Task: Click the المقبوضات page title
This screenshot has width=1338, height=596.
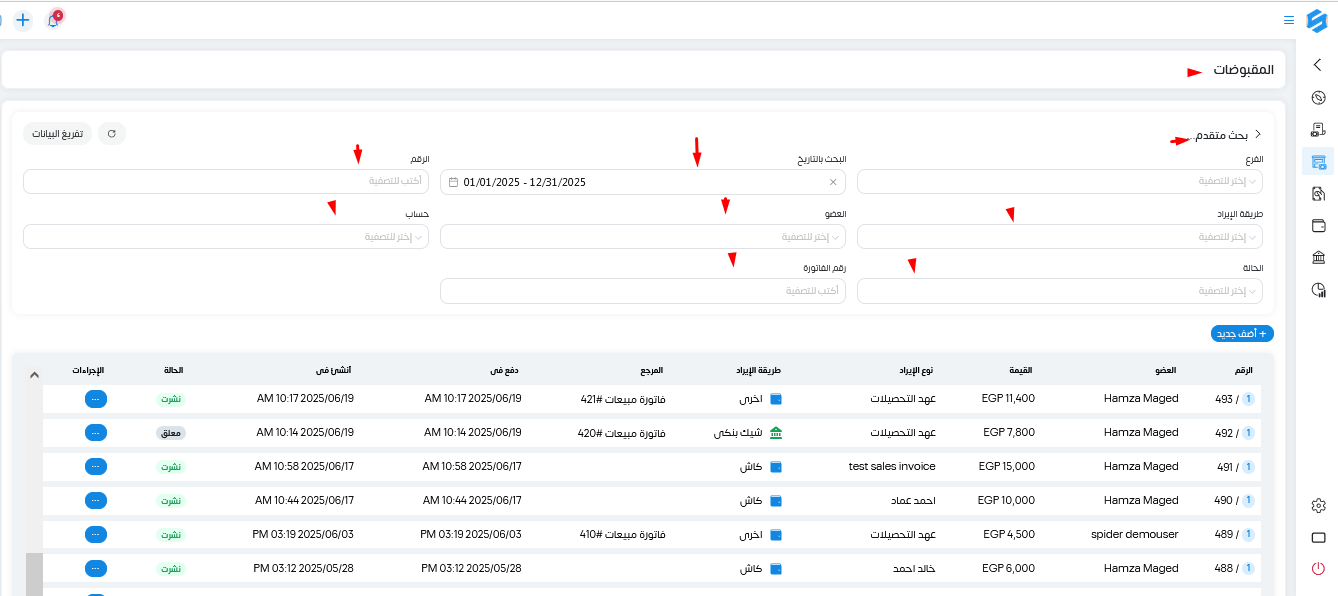Action: (x=1244, y=70)
